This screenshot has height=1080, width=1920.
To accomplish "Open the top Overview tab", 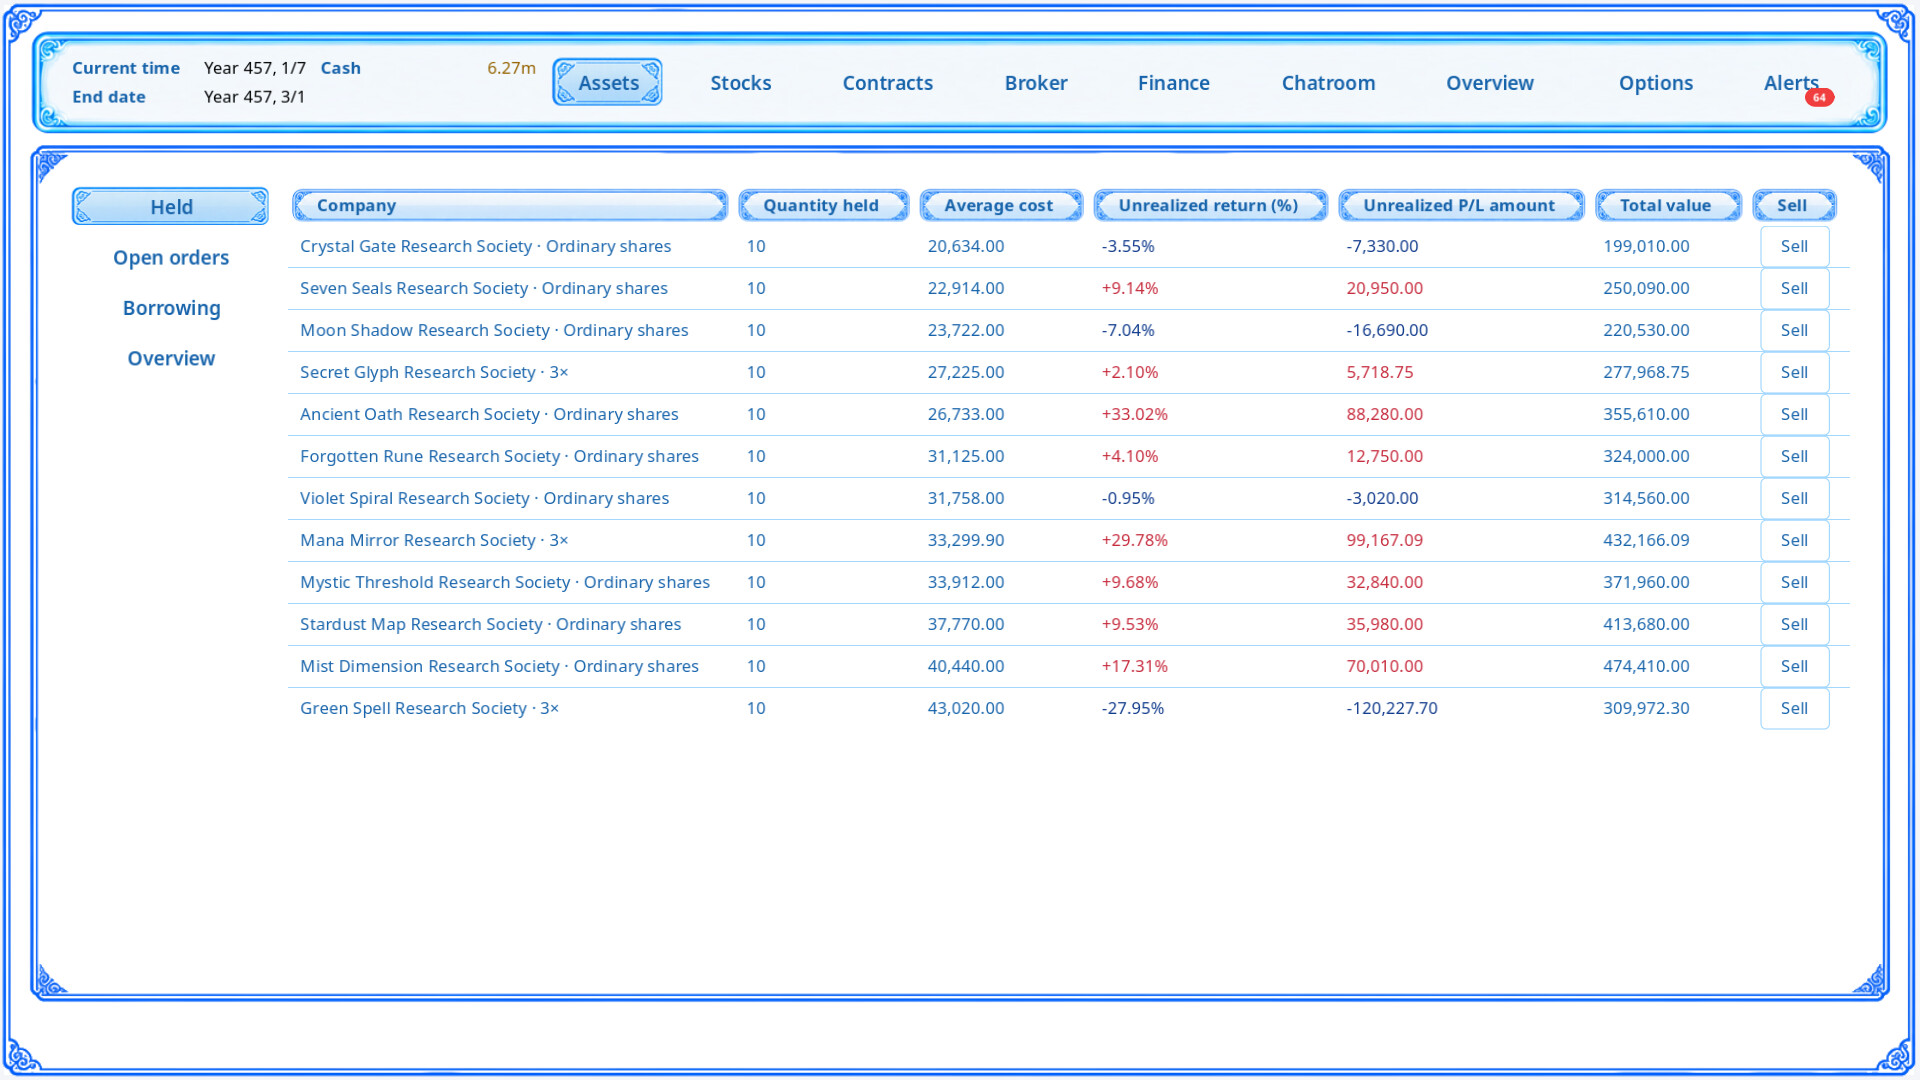I will [1489, 83].
